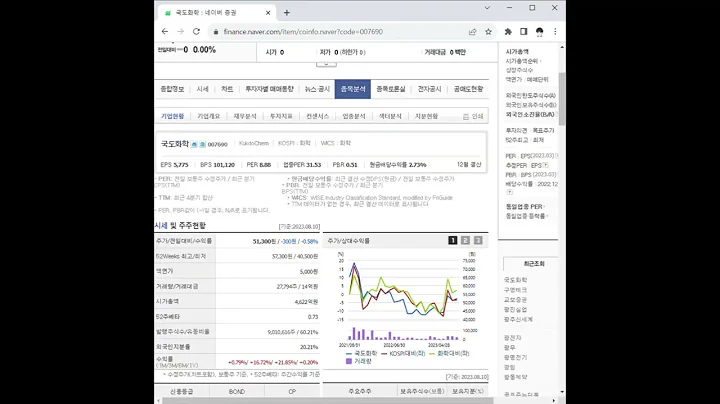Screen dimensions: 720x404
Task: Select the 재무분석 sub-tab
Action: [245, 117]
